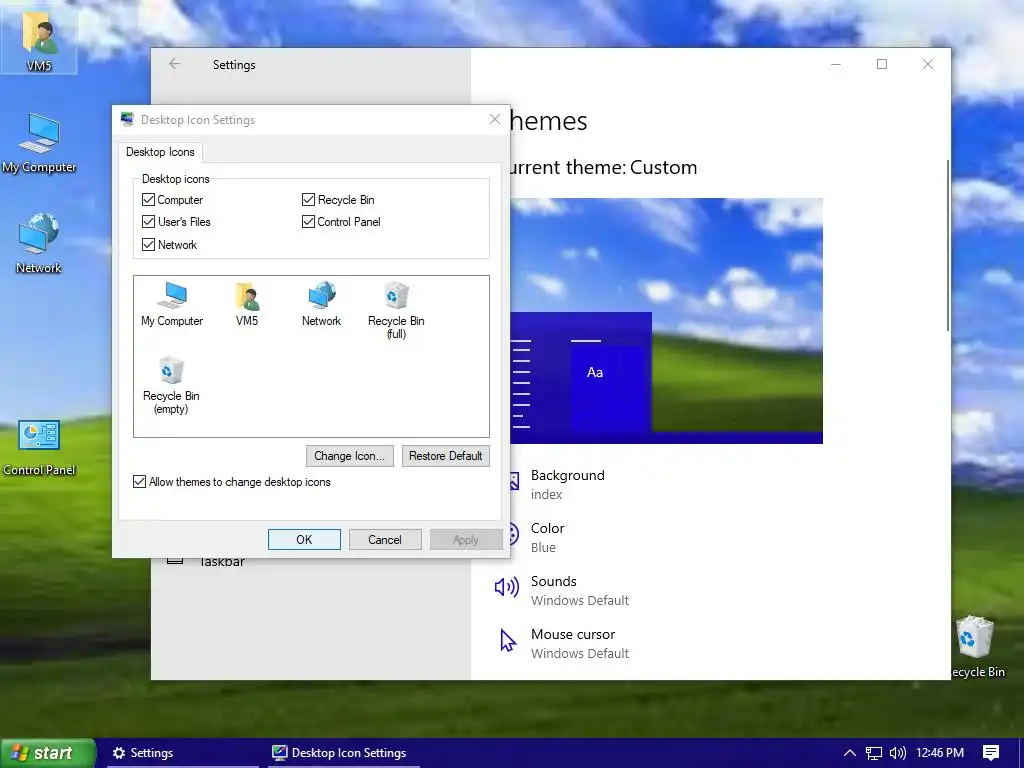Select My Computer icon in dialog preview list

tap(172, 304)
